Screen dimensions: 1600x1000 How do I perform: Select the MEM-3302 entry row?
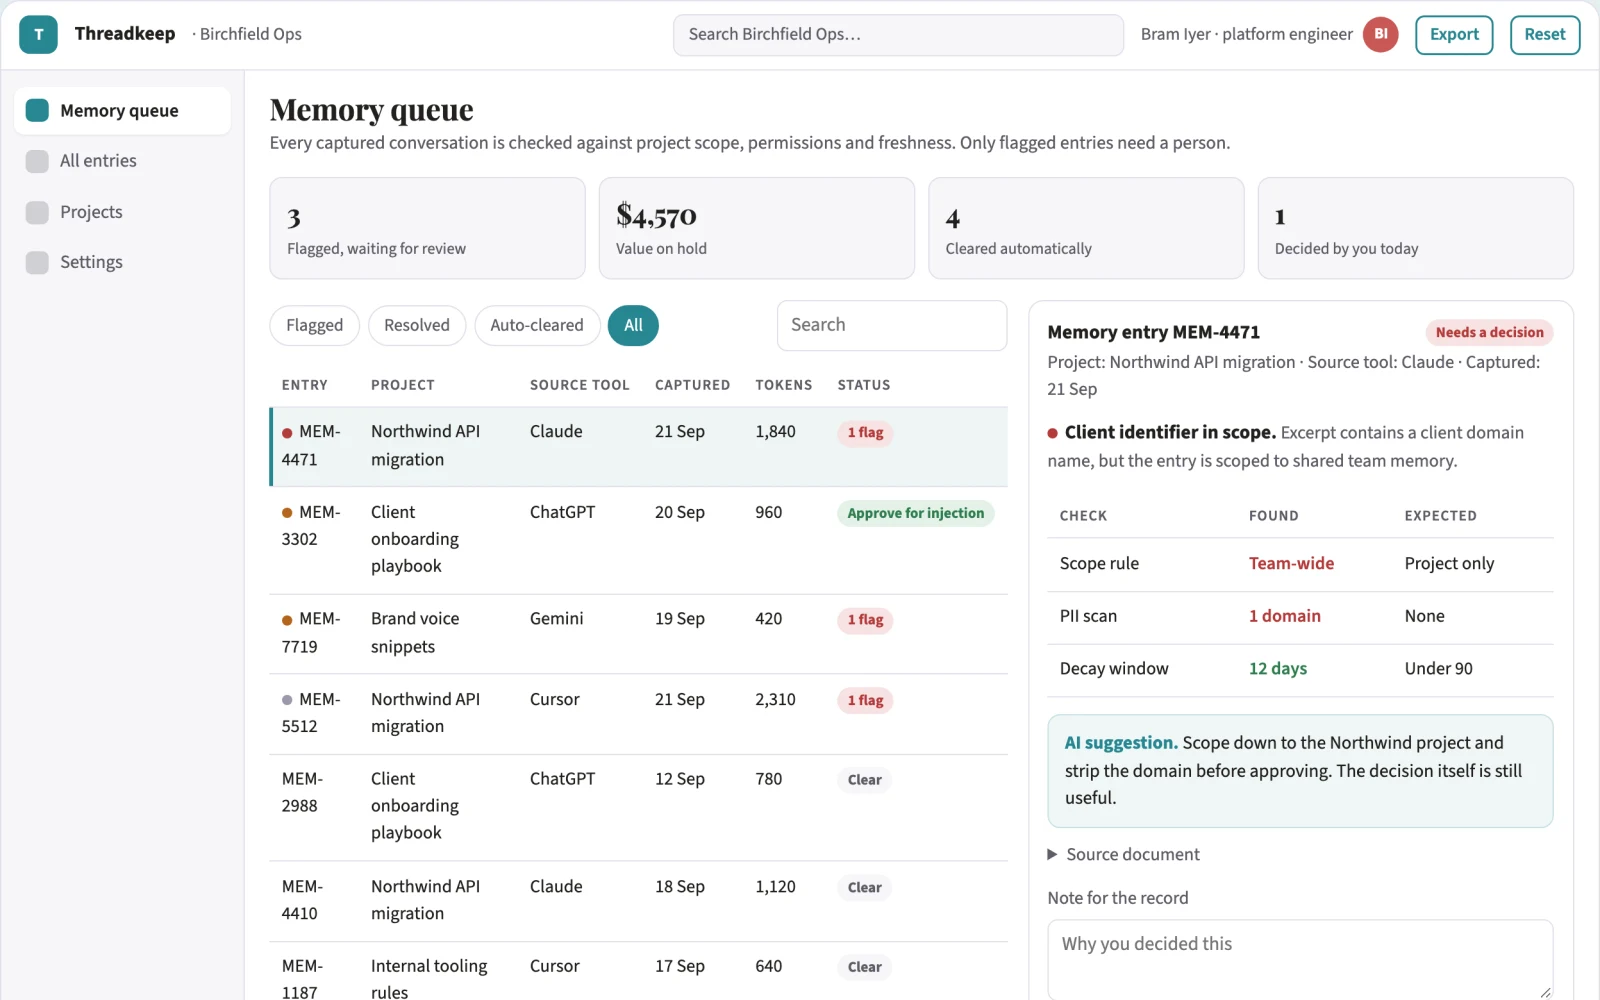pos(638,540)
